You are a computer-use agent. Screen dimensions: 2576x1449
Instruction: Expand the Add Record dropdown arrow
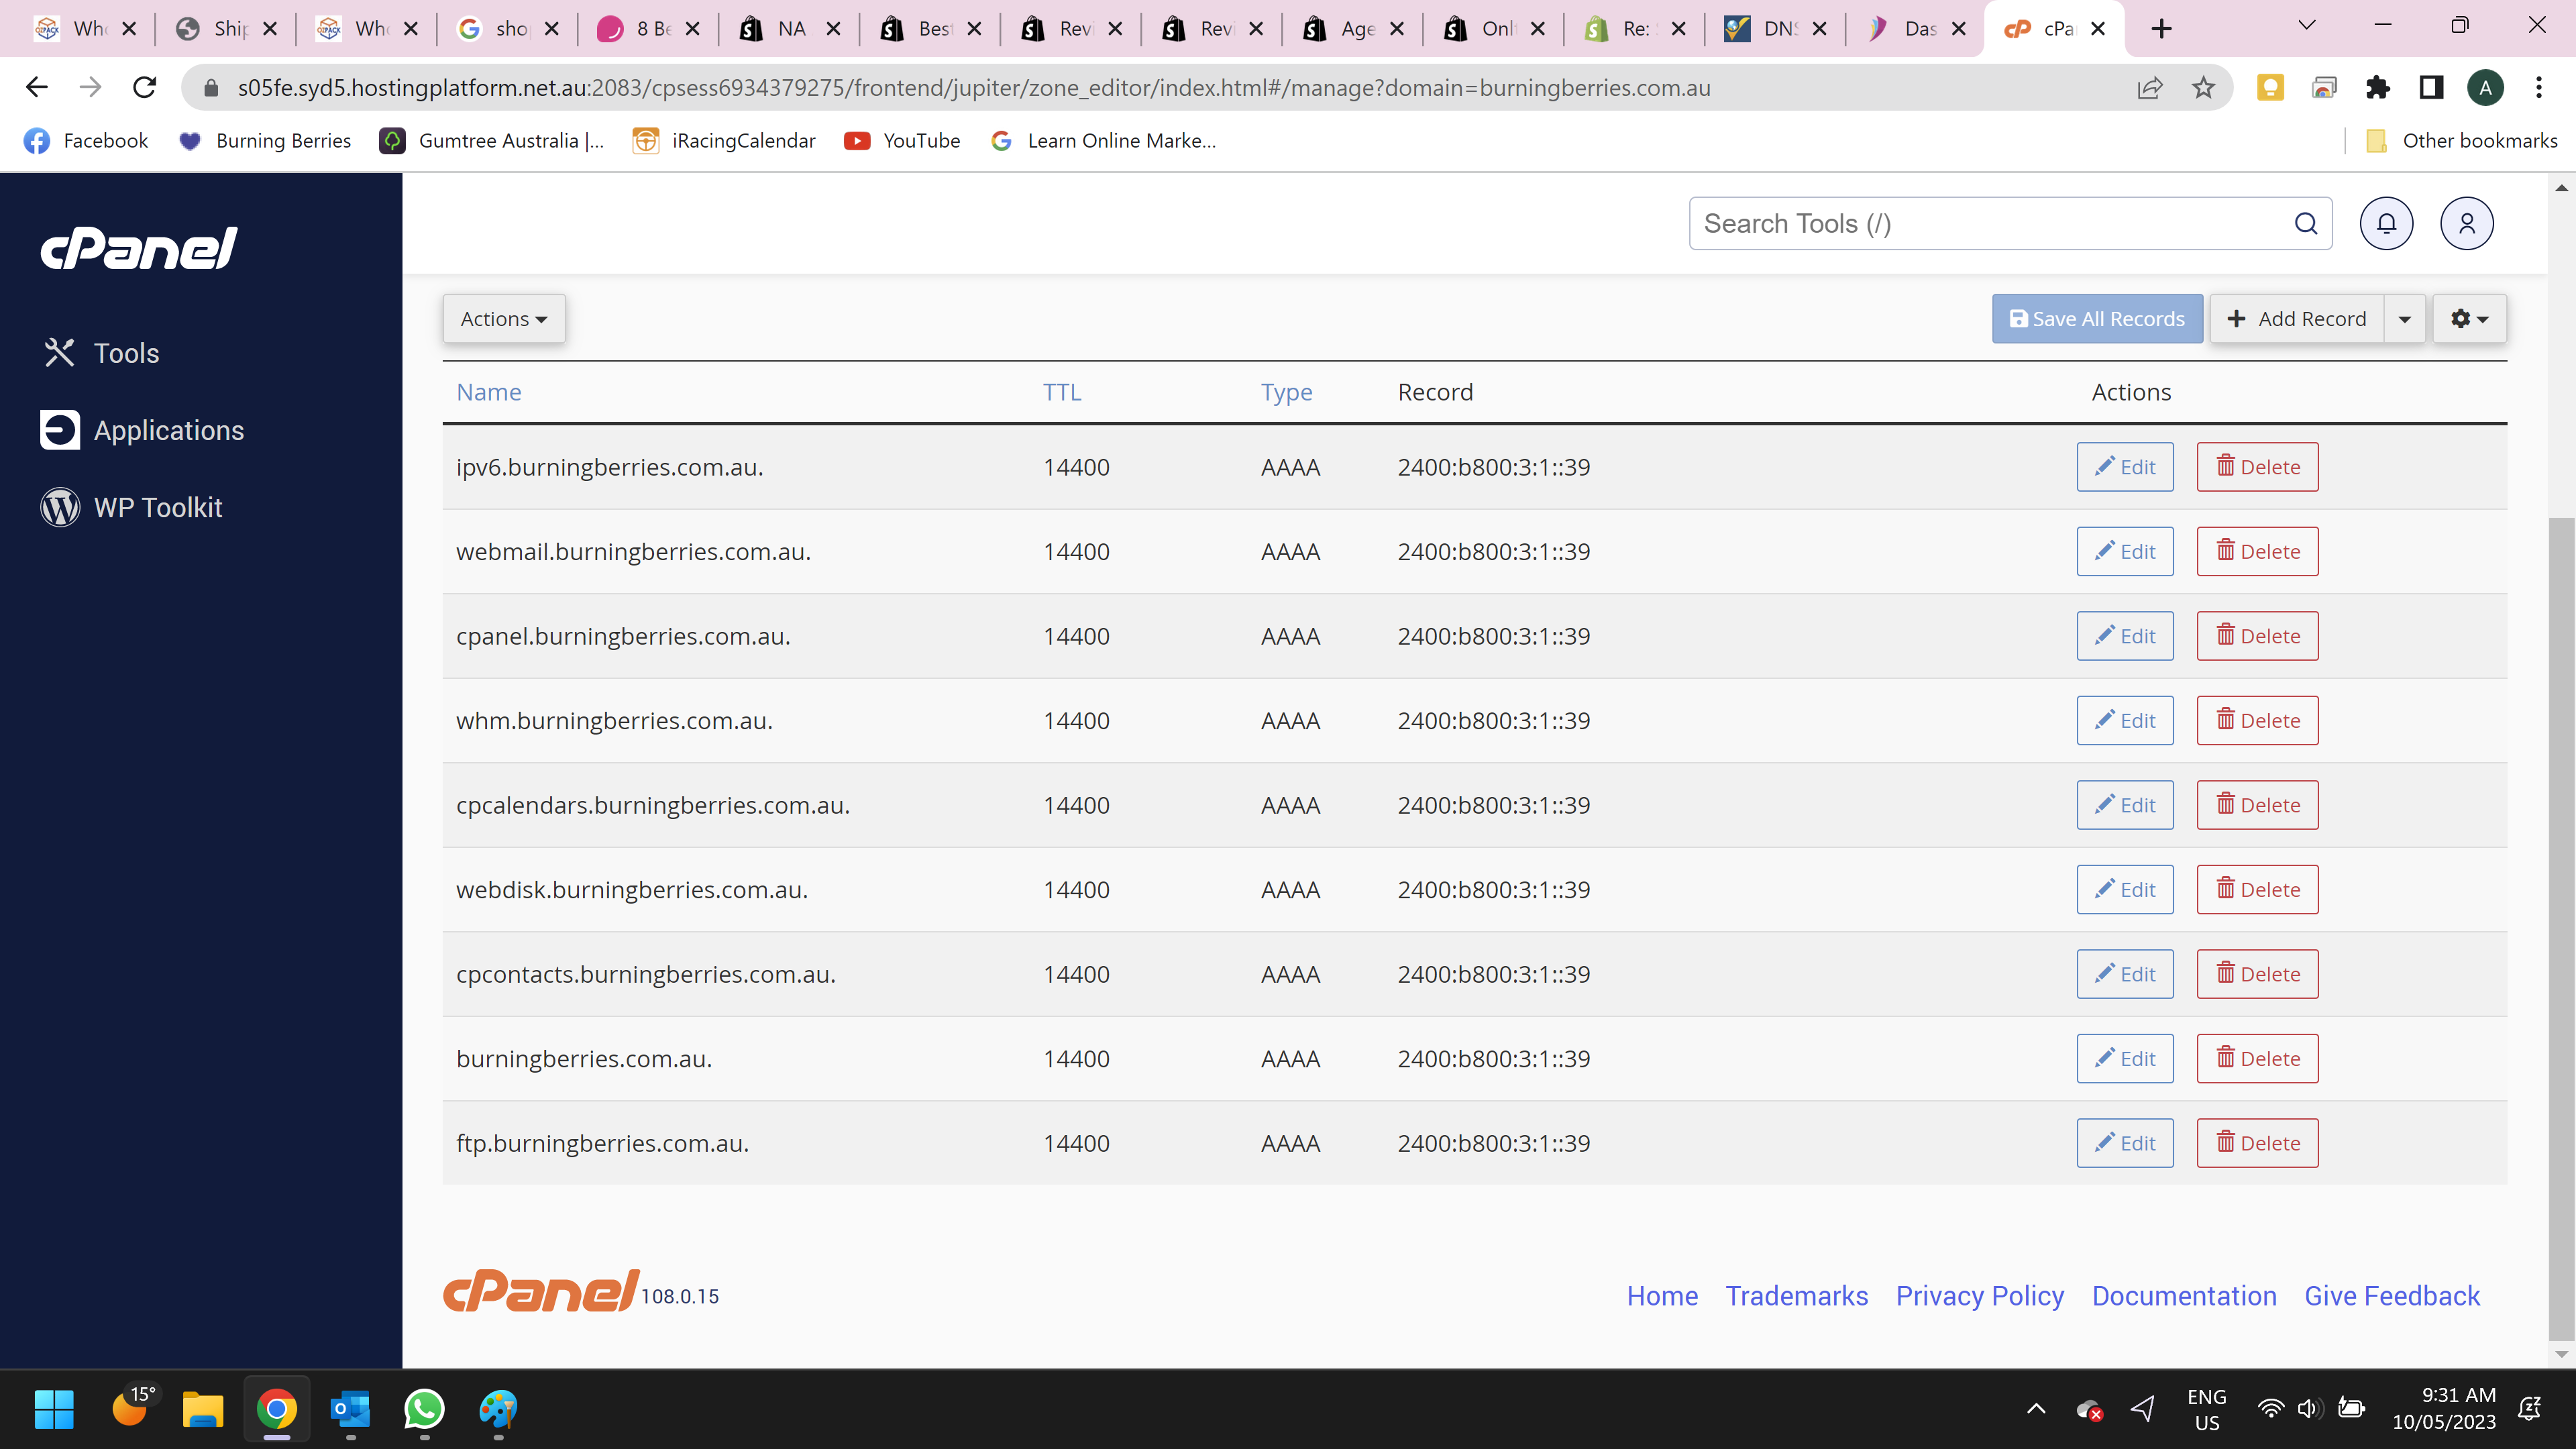[2404, 319]
